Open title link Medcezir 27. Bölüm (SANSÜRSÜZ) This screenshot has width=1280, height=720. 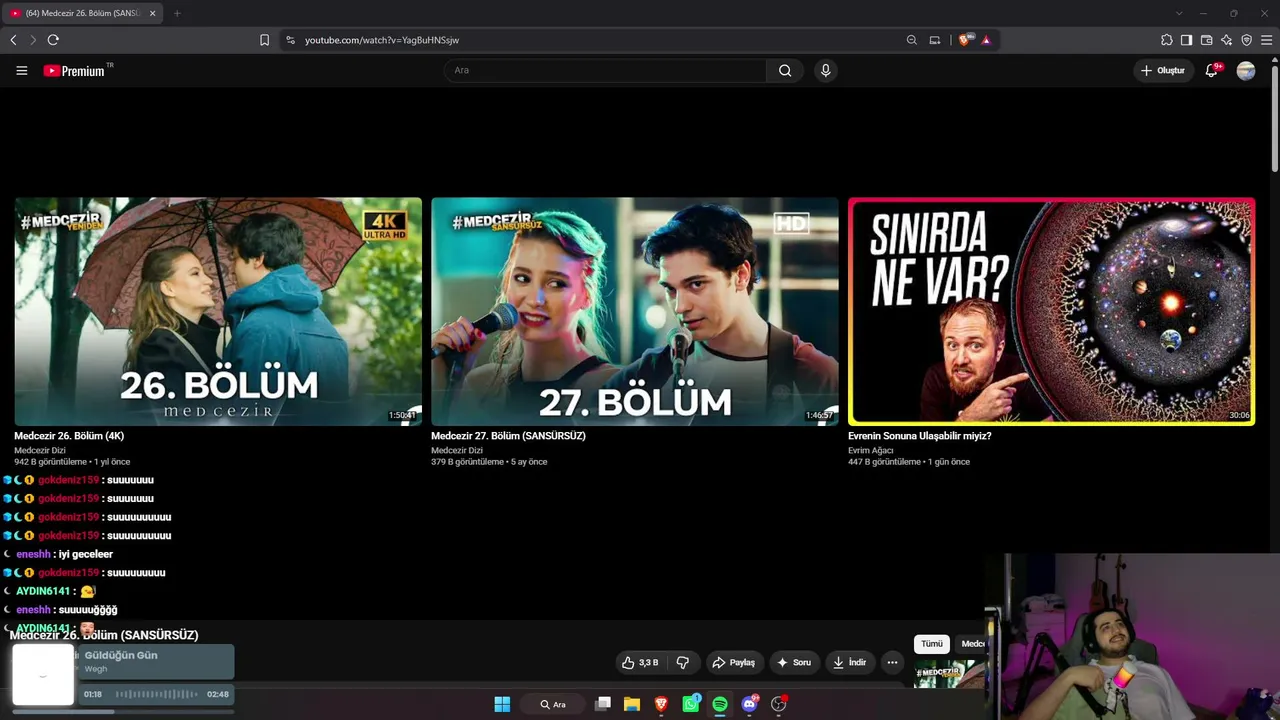click(x=508, y=436)
